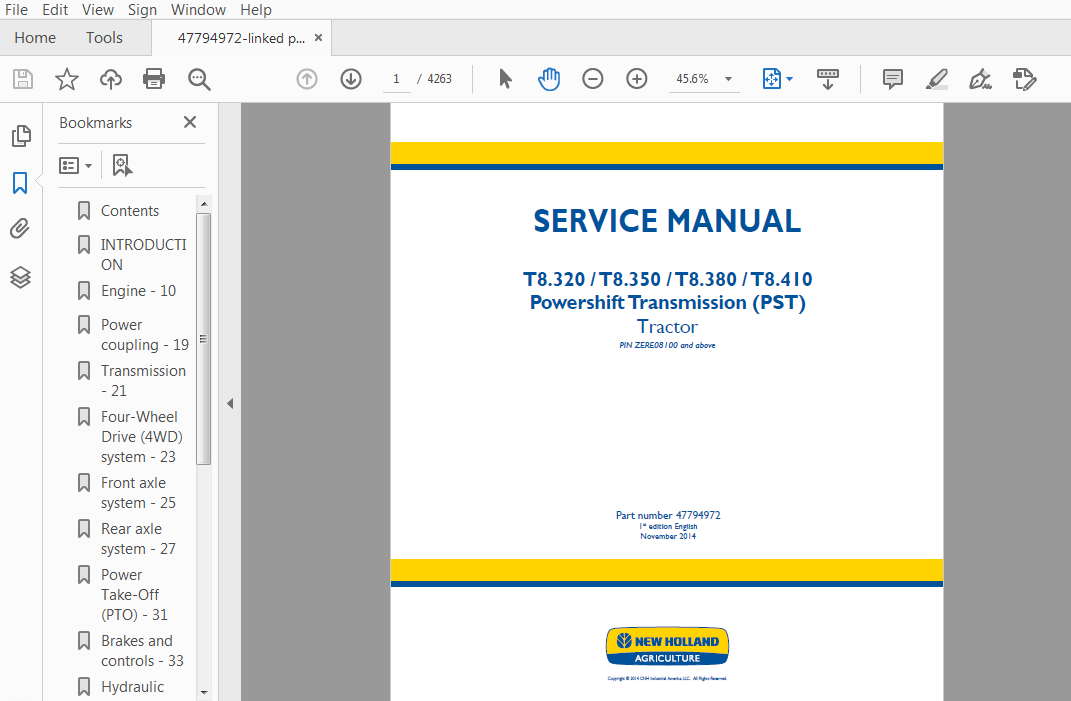Click the scrolling mode keyboard icon
This screenshot has height=701, width=1071.
tap(827, 79)
